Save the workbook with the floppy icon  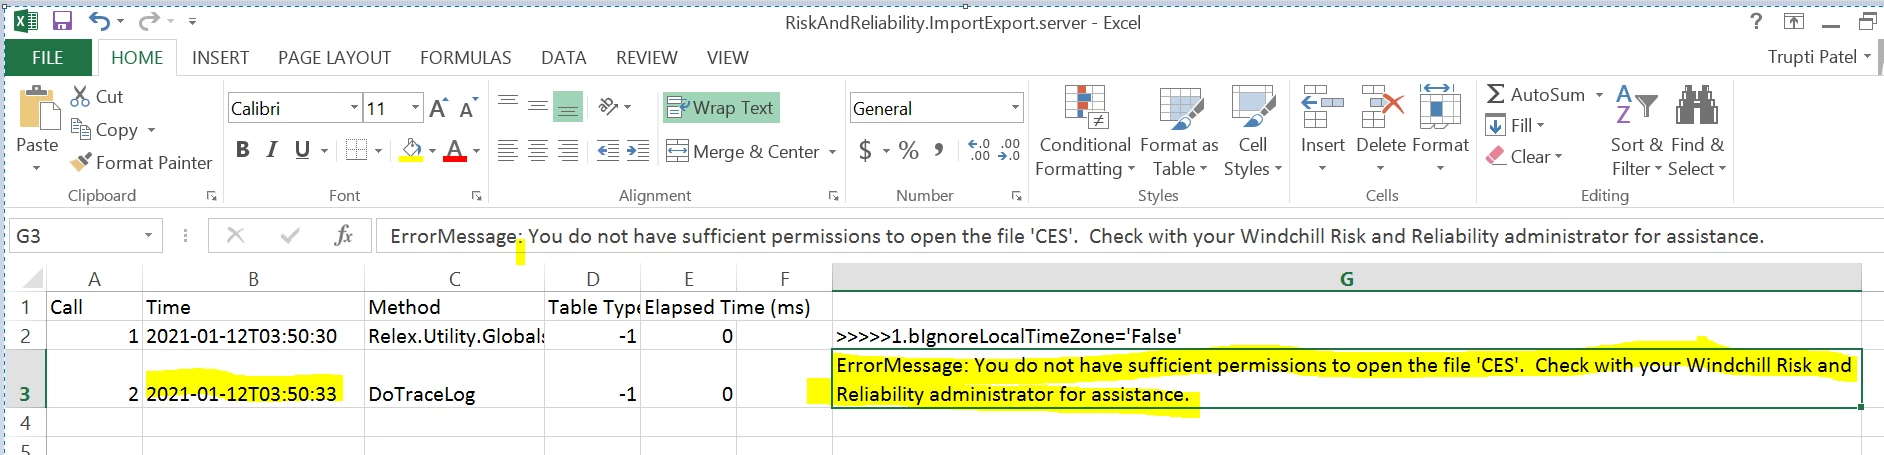pos(62,21)
